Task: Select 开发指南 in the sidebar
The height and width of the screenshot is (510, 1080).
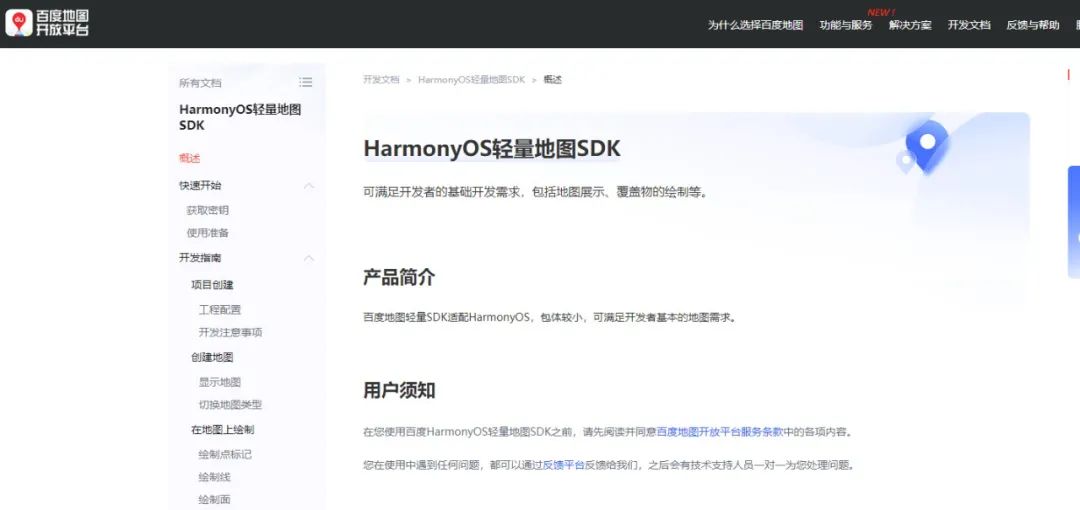Action: coord(200,258)
